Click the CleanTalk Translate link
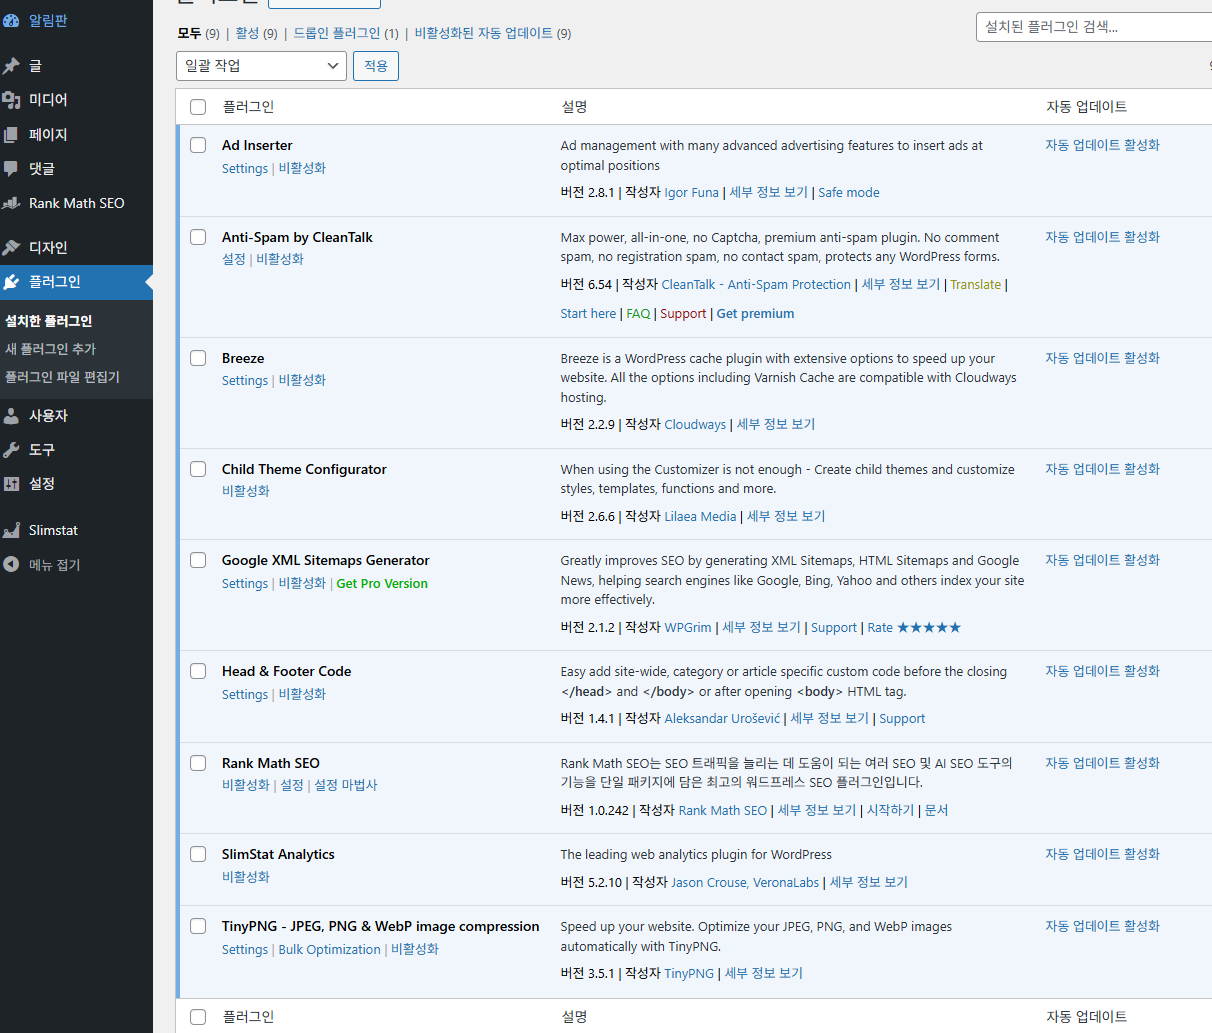Screen dimensions: 1212x1033 click(975, 285)
